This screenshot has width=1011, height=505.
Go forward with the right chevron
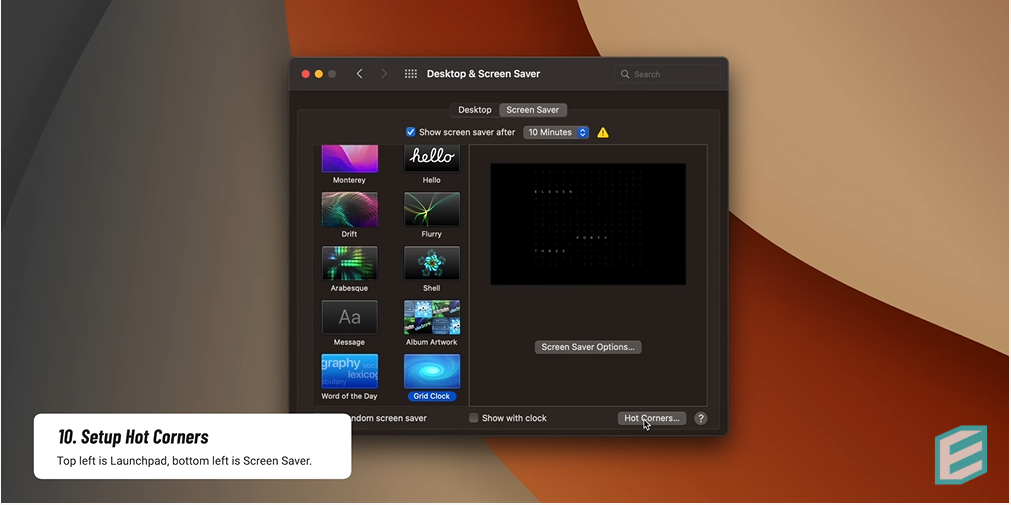(384, 74)
